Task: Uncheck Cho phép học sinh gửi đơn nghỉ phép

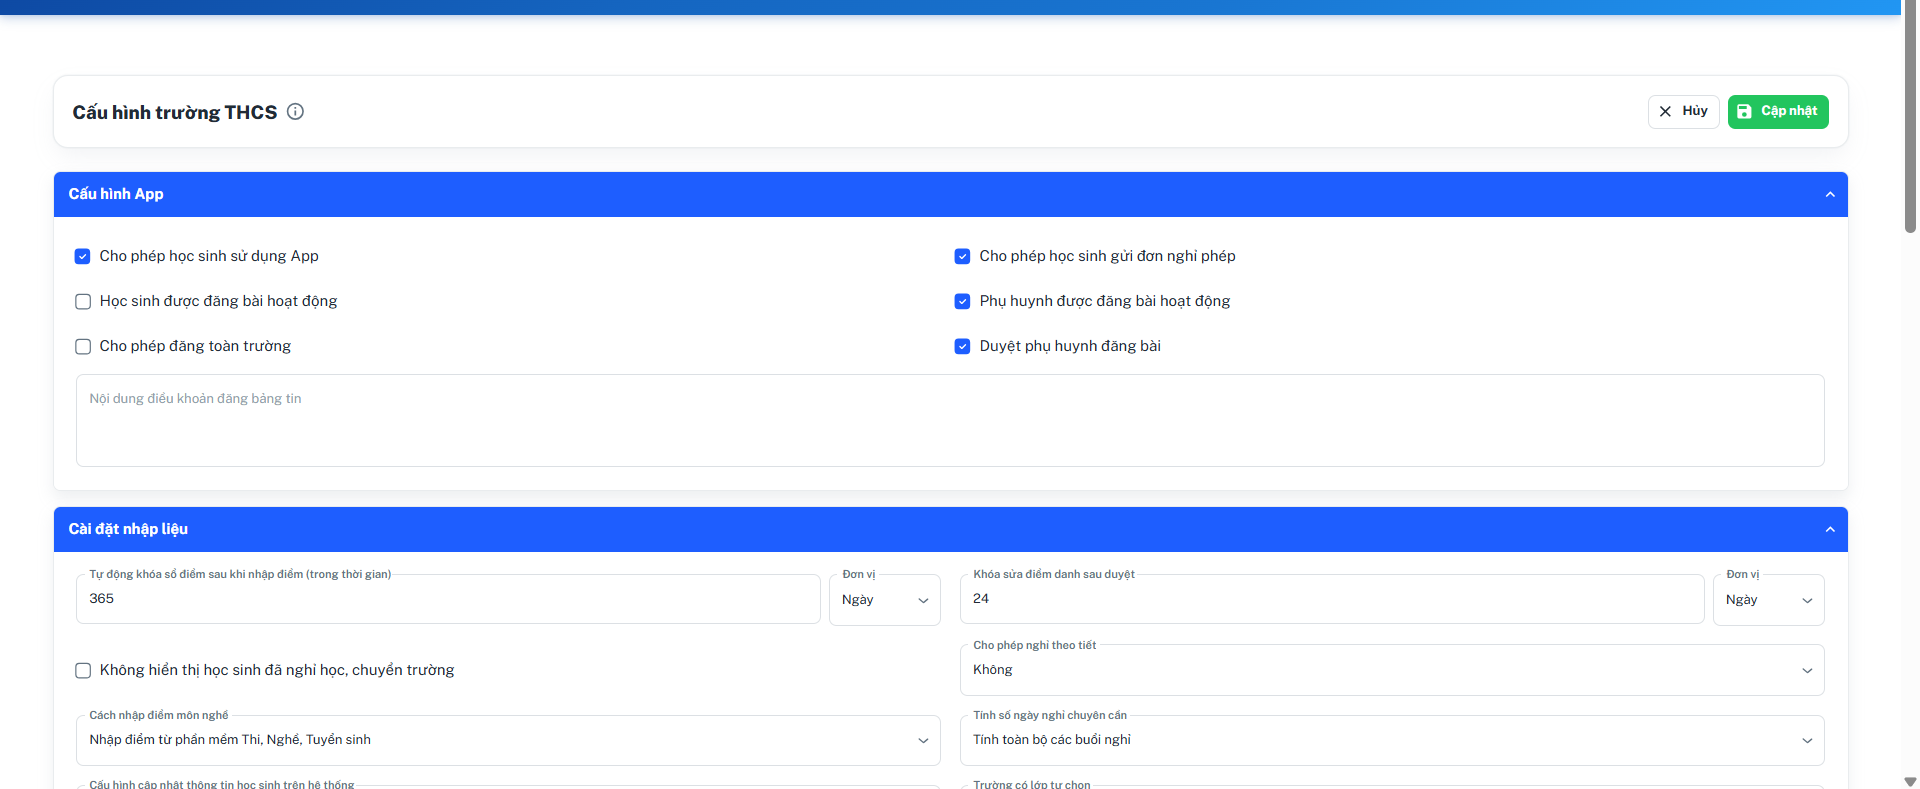Action: tap(963, 257)
